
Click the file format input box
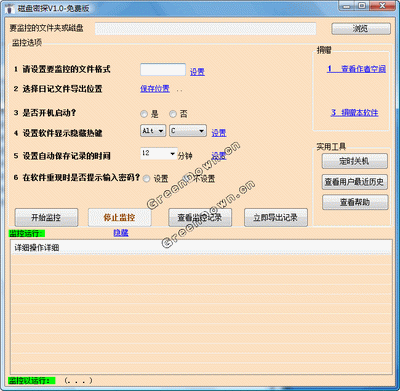click(x=163, y=70)
